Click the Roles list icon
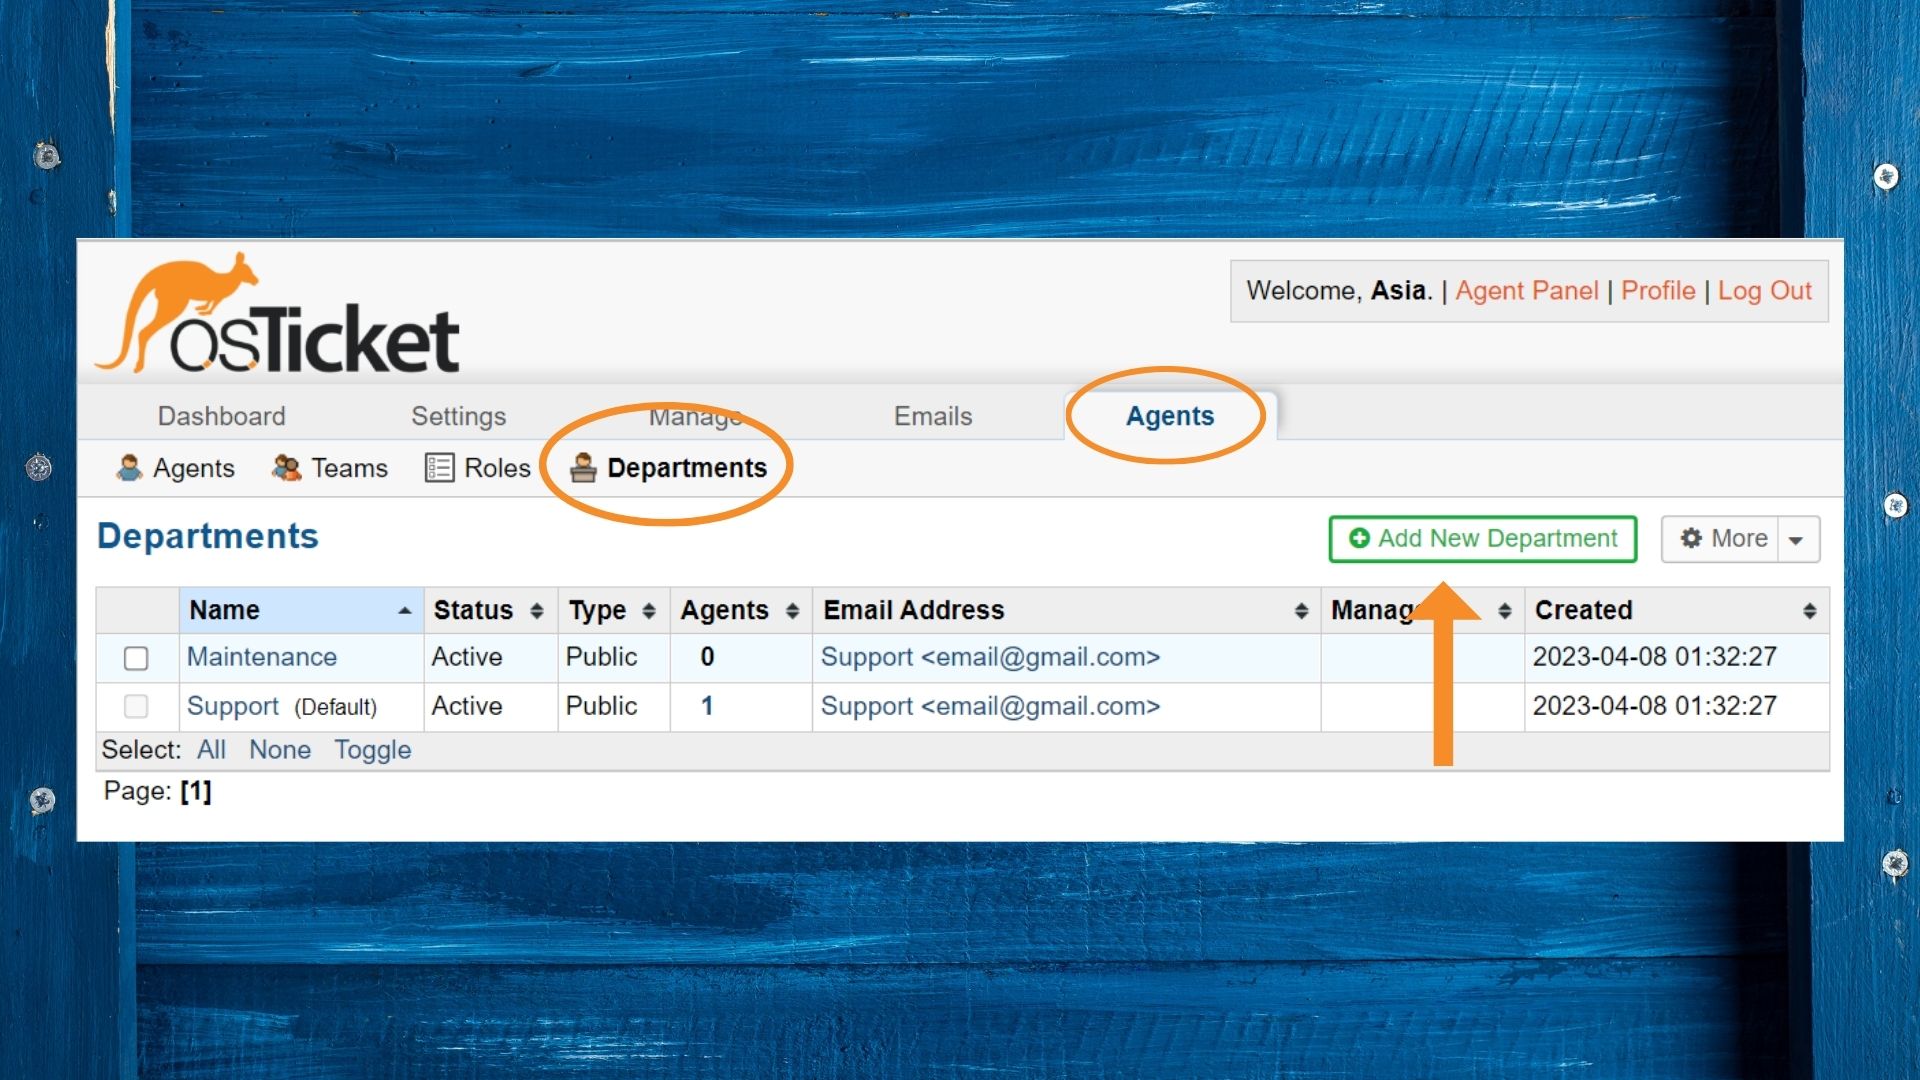This screenshot has height=1080, width=1920. 439,468
